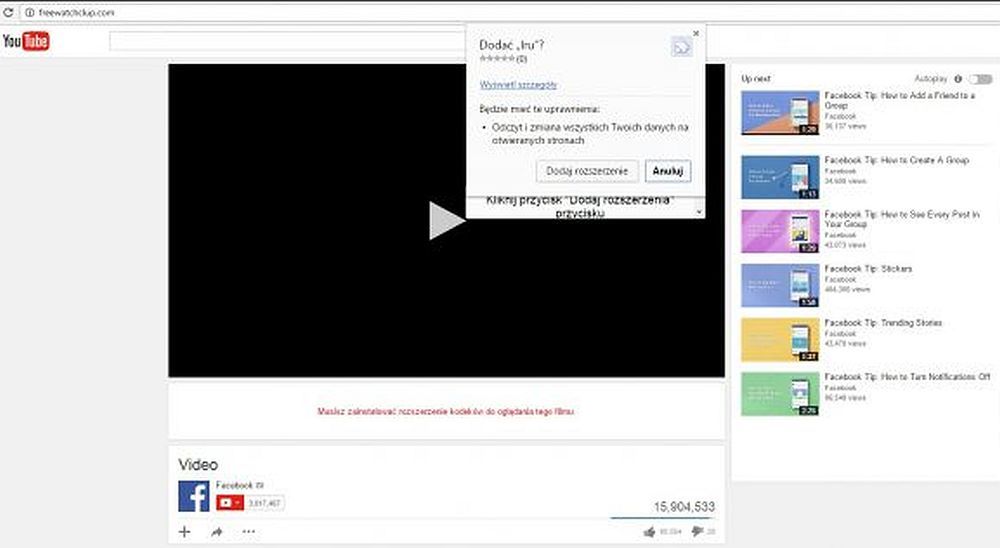
Task: Click title How to Turn Notifications Off
Action: tap(908, 377)
